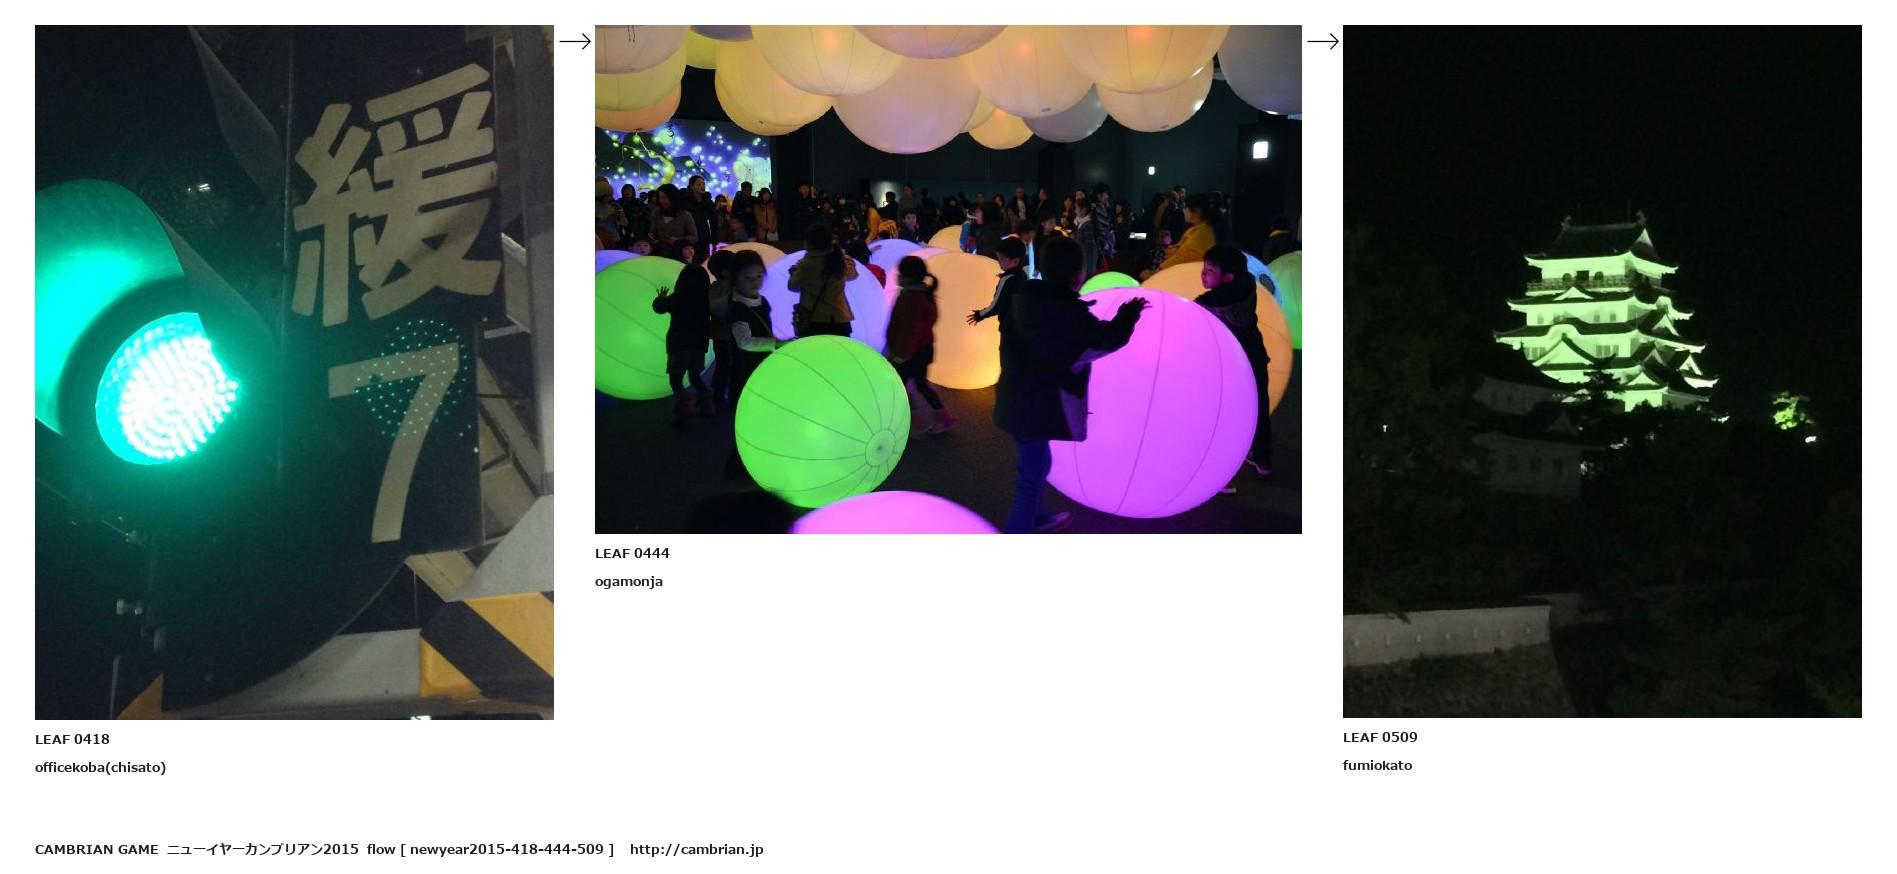Screen dimensions: 1897x874
Task: Select author name ogamonja
Action: click(x=628, y=581)
